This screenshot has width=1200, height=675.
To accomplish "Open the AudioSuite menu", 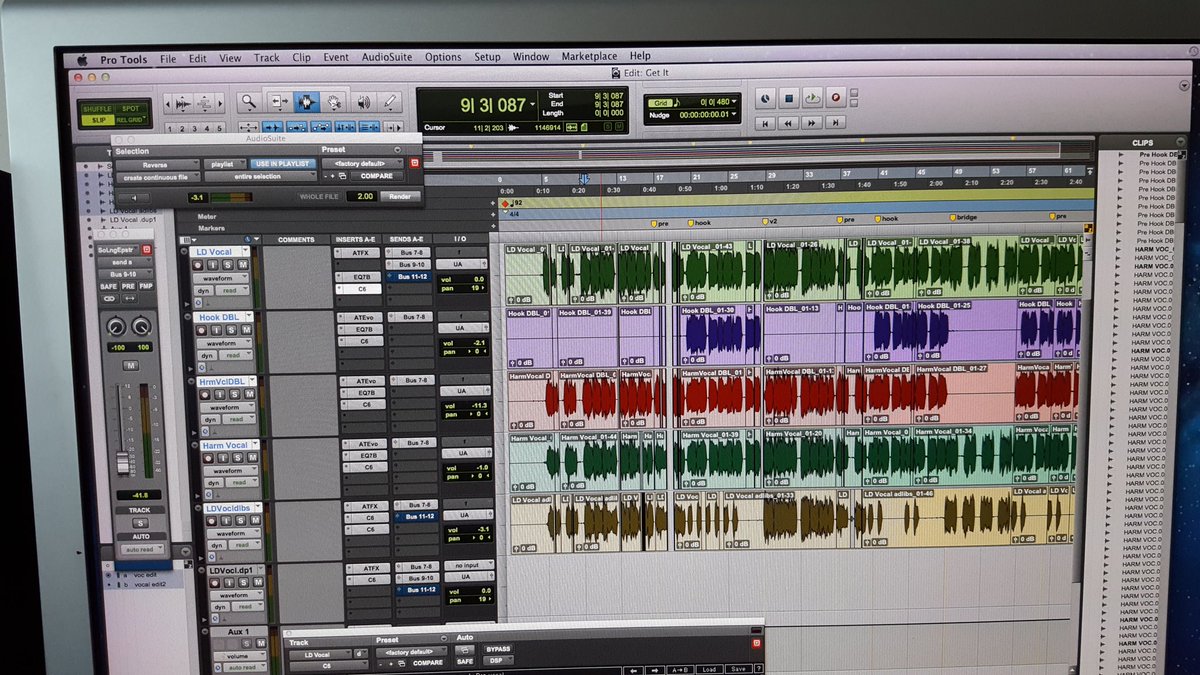I will click(387, 57).
